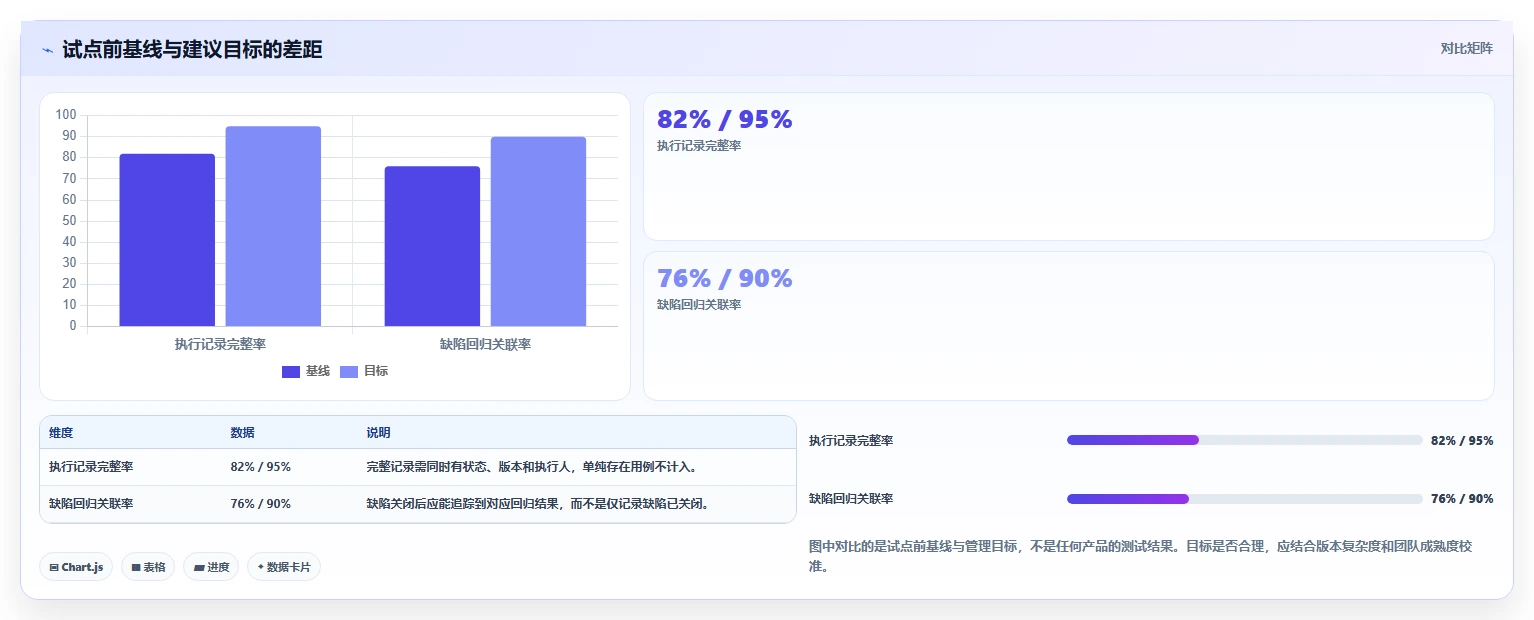Click the 目标 bar for 缺陷回归关联率
The height and width of the screenshot is (620, 1534).
click(x=538, y=231)
